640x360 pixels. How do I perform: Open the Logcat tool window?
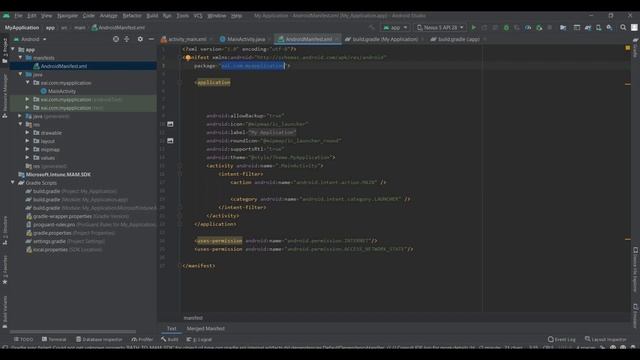click(199, 339)
